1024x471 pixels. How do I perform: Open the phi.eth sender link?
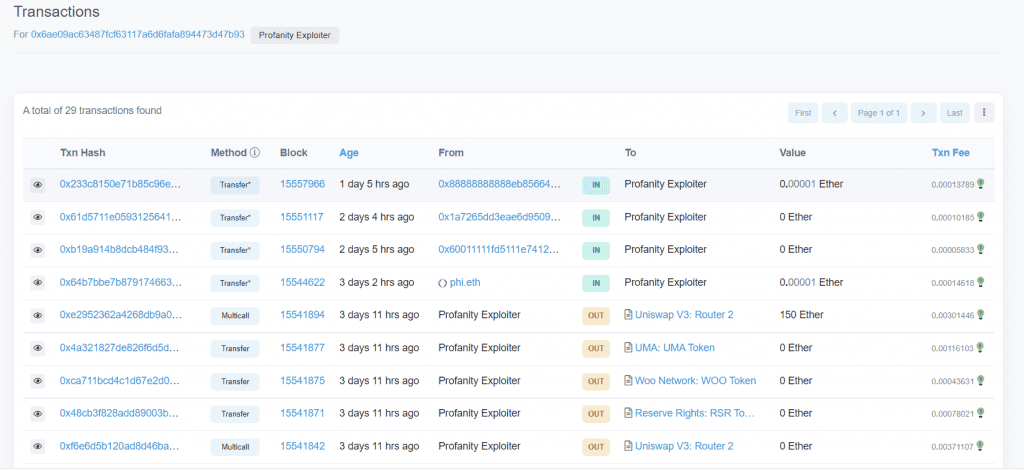click(x=465, y=282)
